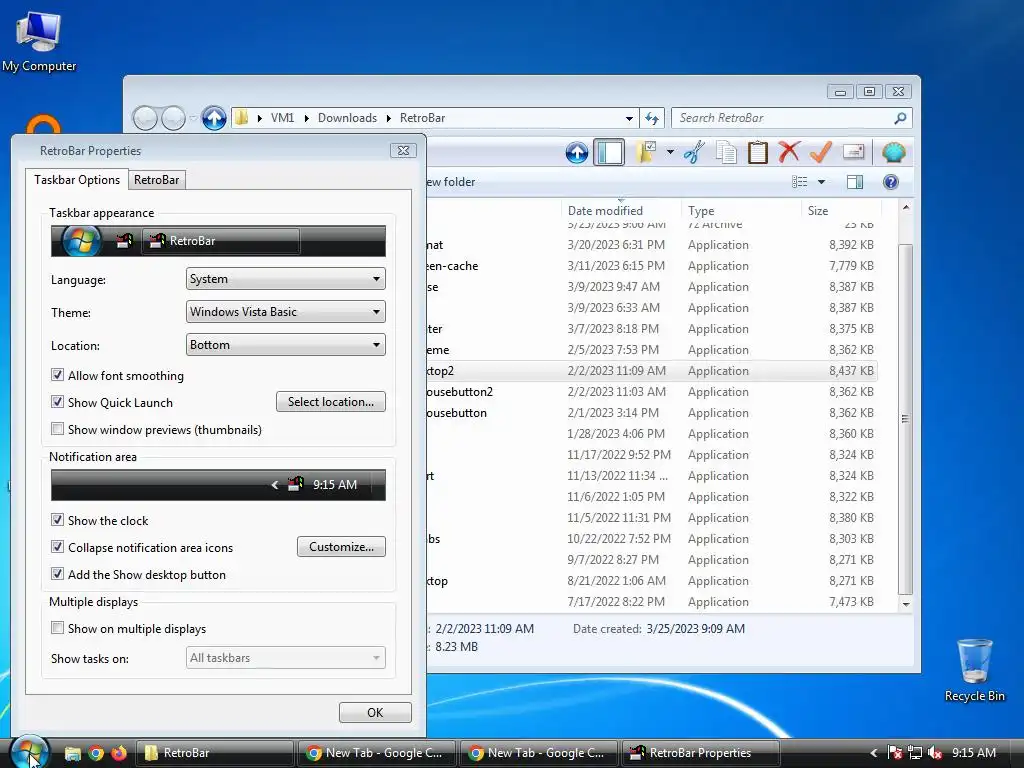Click the Action Center flag tray icon

tap(895, 753)
